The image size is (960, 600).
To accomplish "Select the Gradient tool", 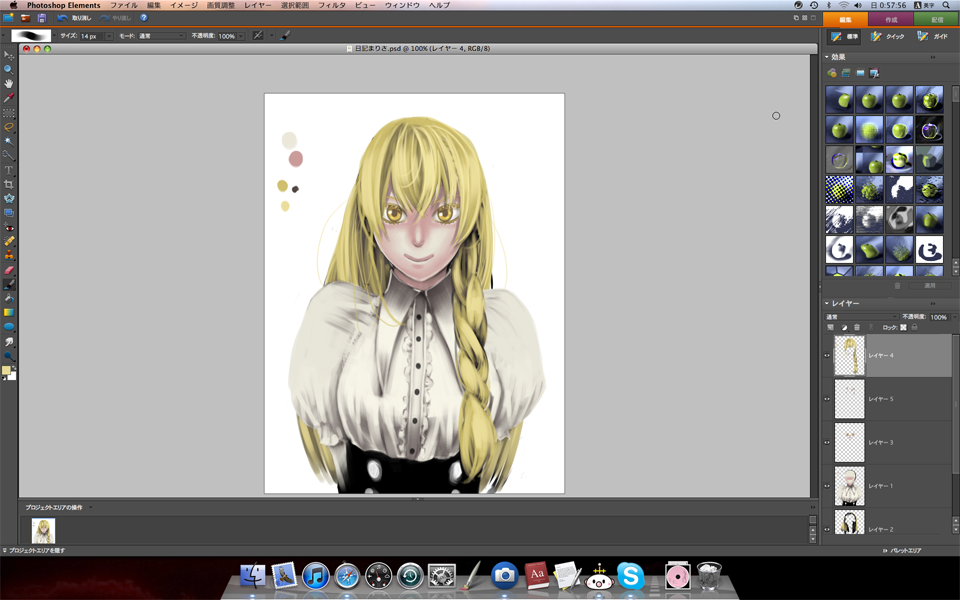I will click(x=9, y=313).
